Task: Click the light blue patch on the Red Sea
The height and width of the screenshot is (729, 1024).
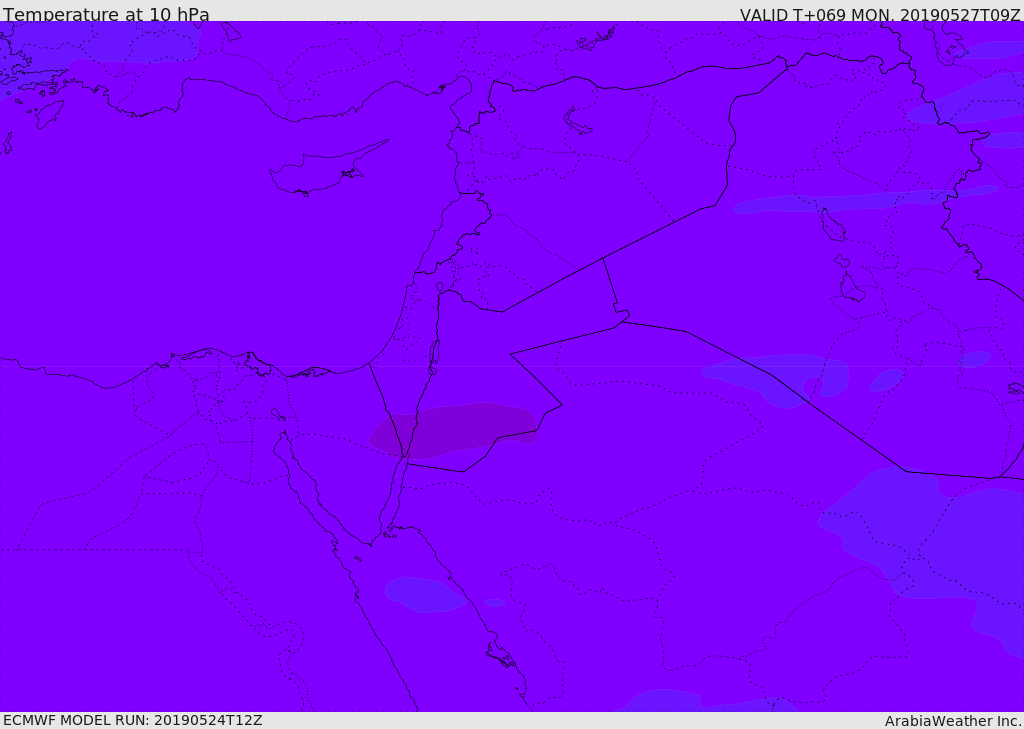Action: [x=424, y=594]
